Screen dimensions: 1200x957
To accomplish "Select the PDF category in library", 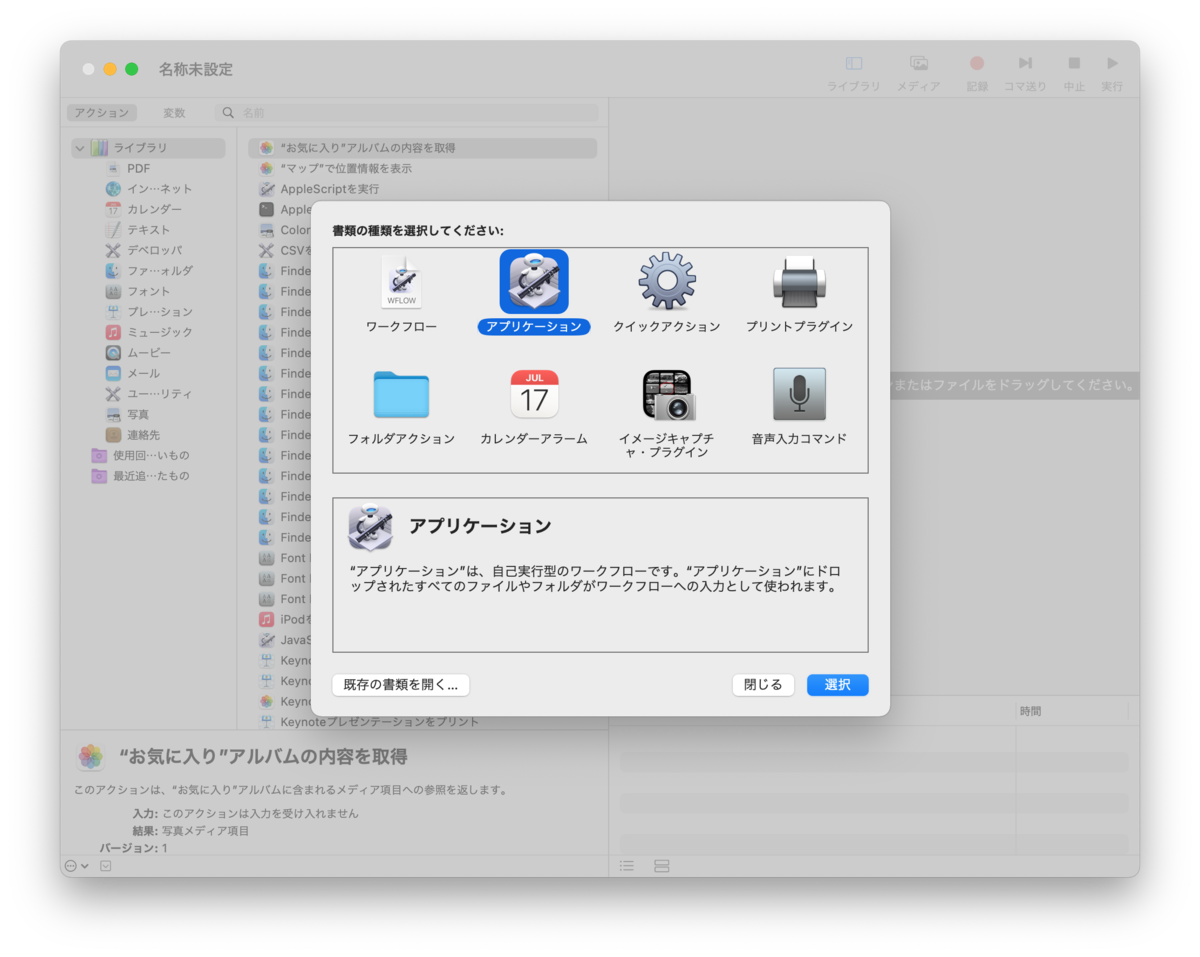I will tap(139, 168).
